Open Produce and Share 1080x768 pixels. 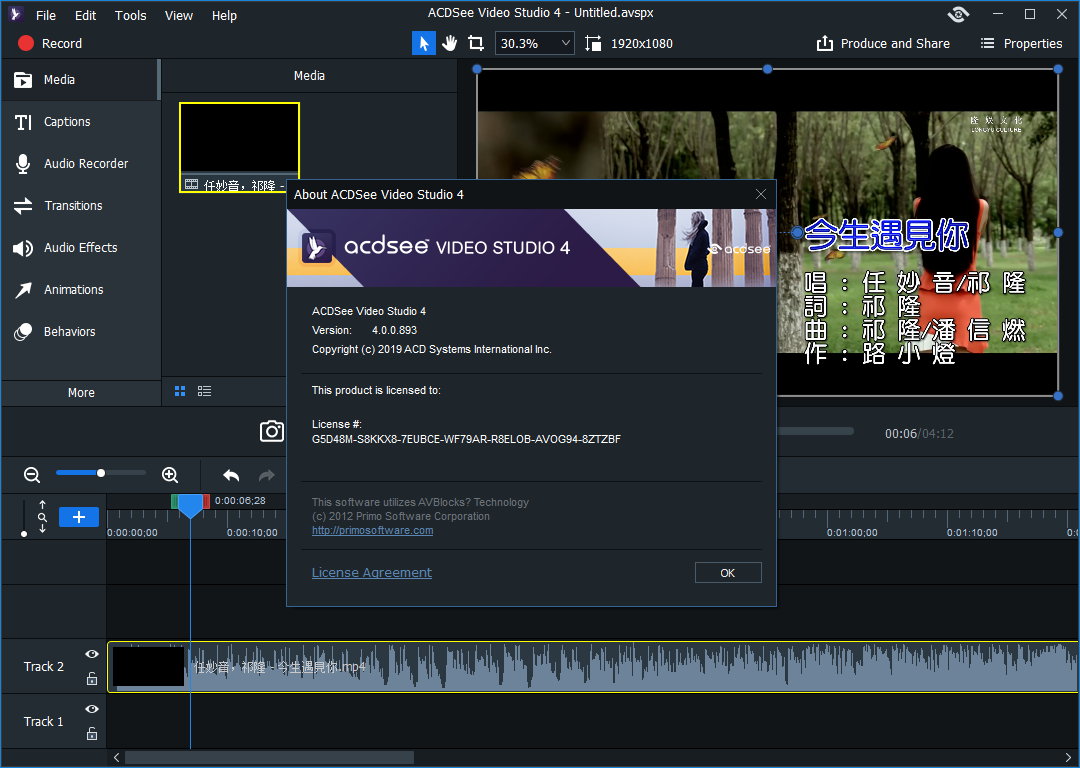click(x=883, y=43)
